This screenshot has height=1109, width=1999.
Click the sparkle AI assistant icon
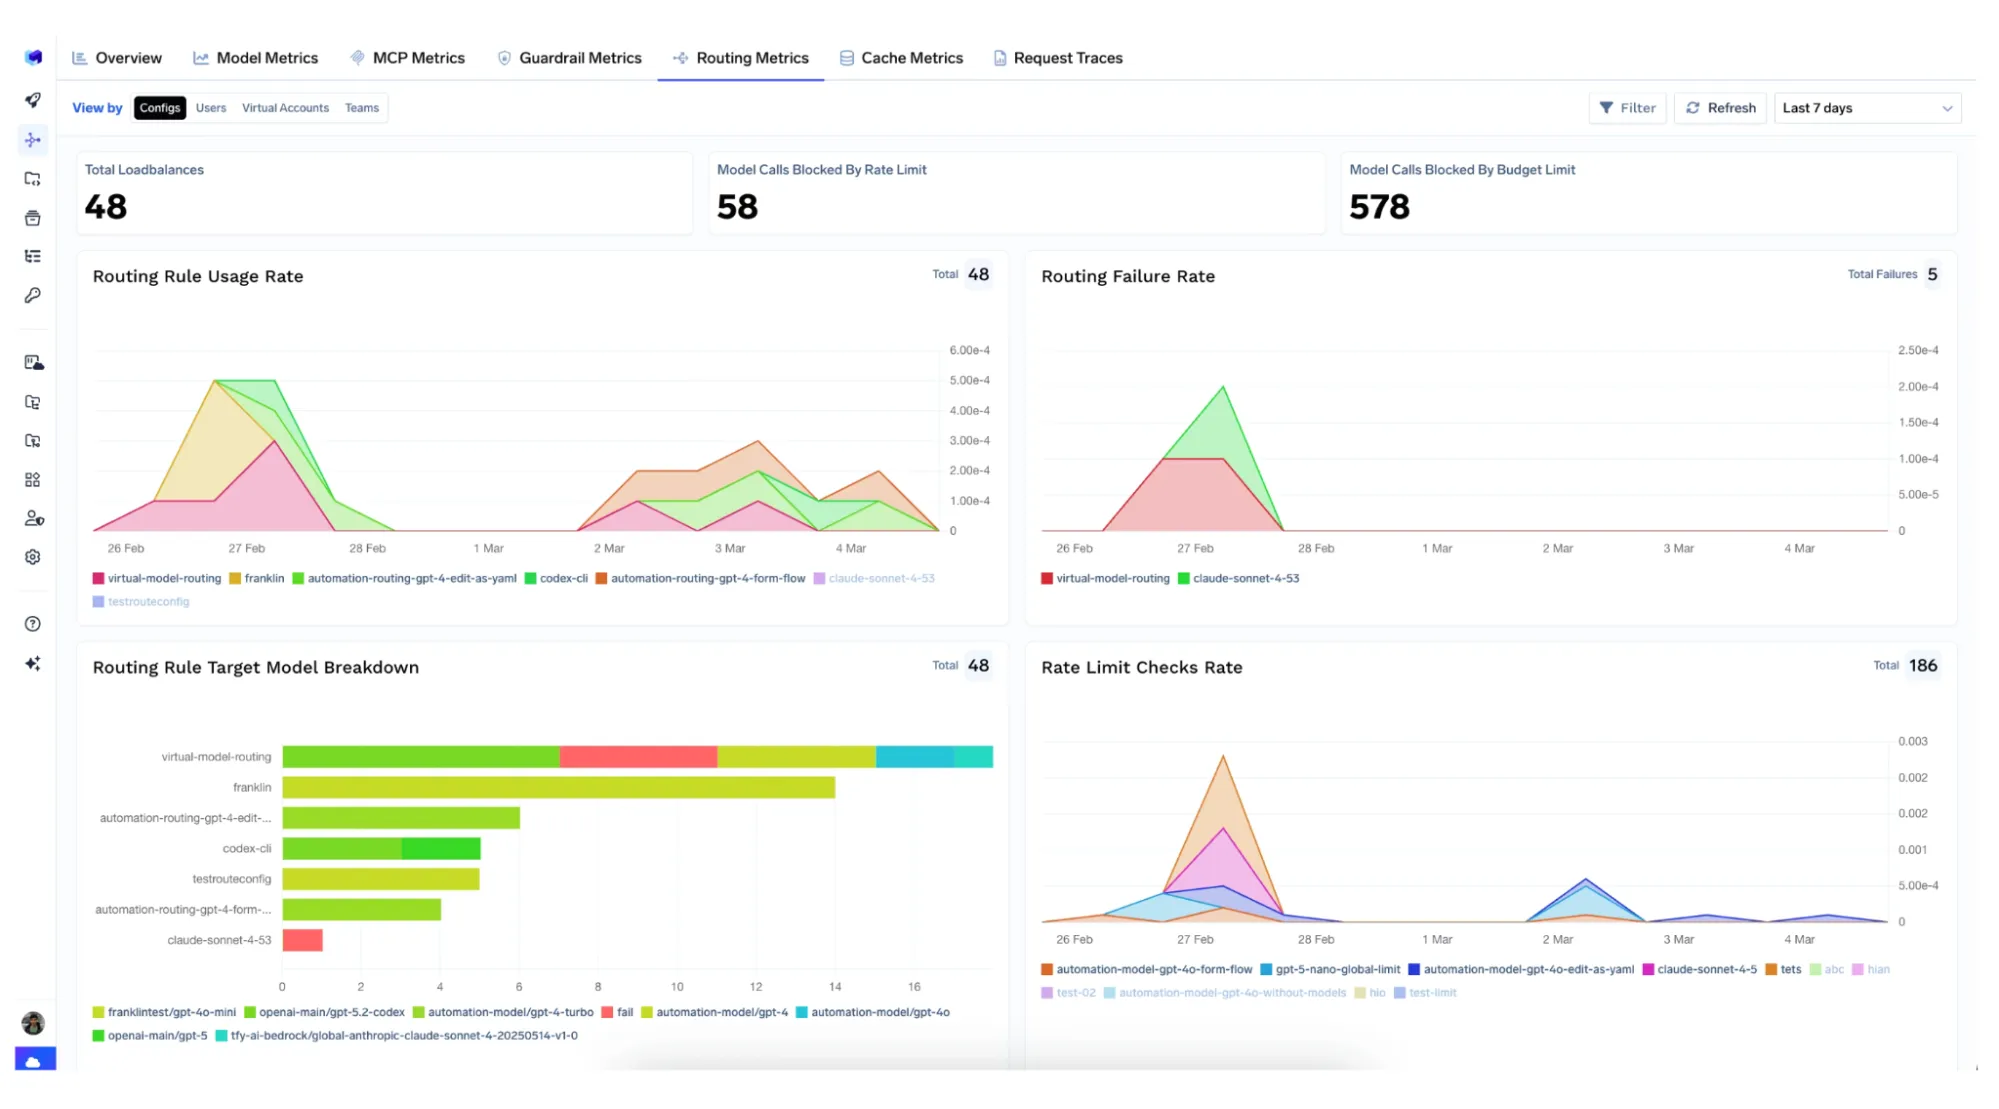33,663
